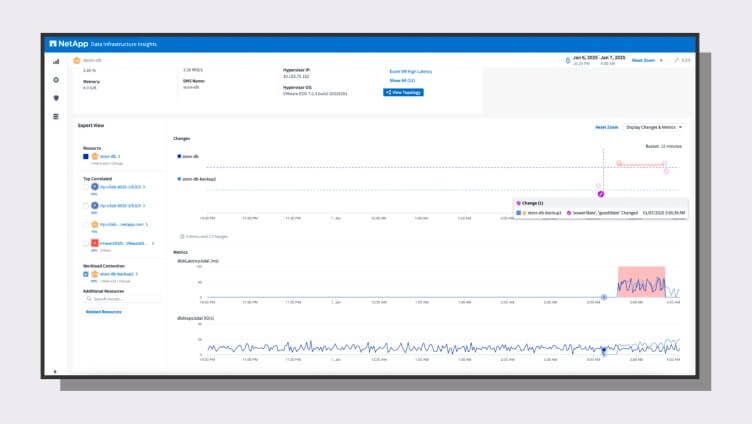Viewport: 752px width, 424px height.
Task: Click the View Topology button
Action: pos(403,92)
